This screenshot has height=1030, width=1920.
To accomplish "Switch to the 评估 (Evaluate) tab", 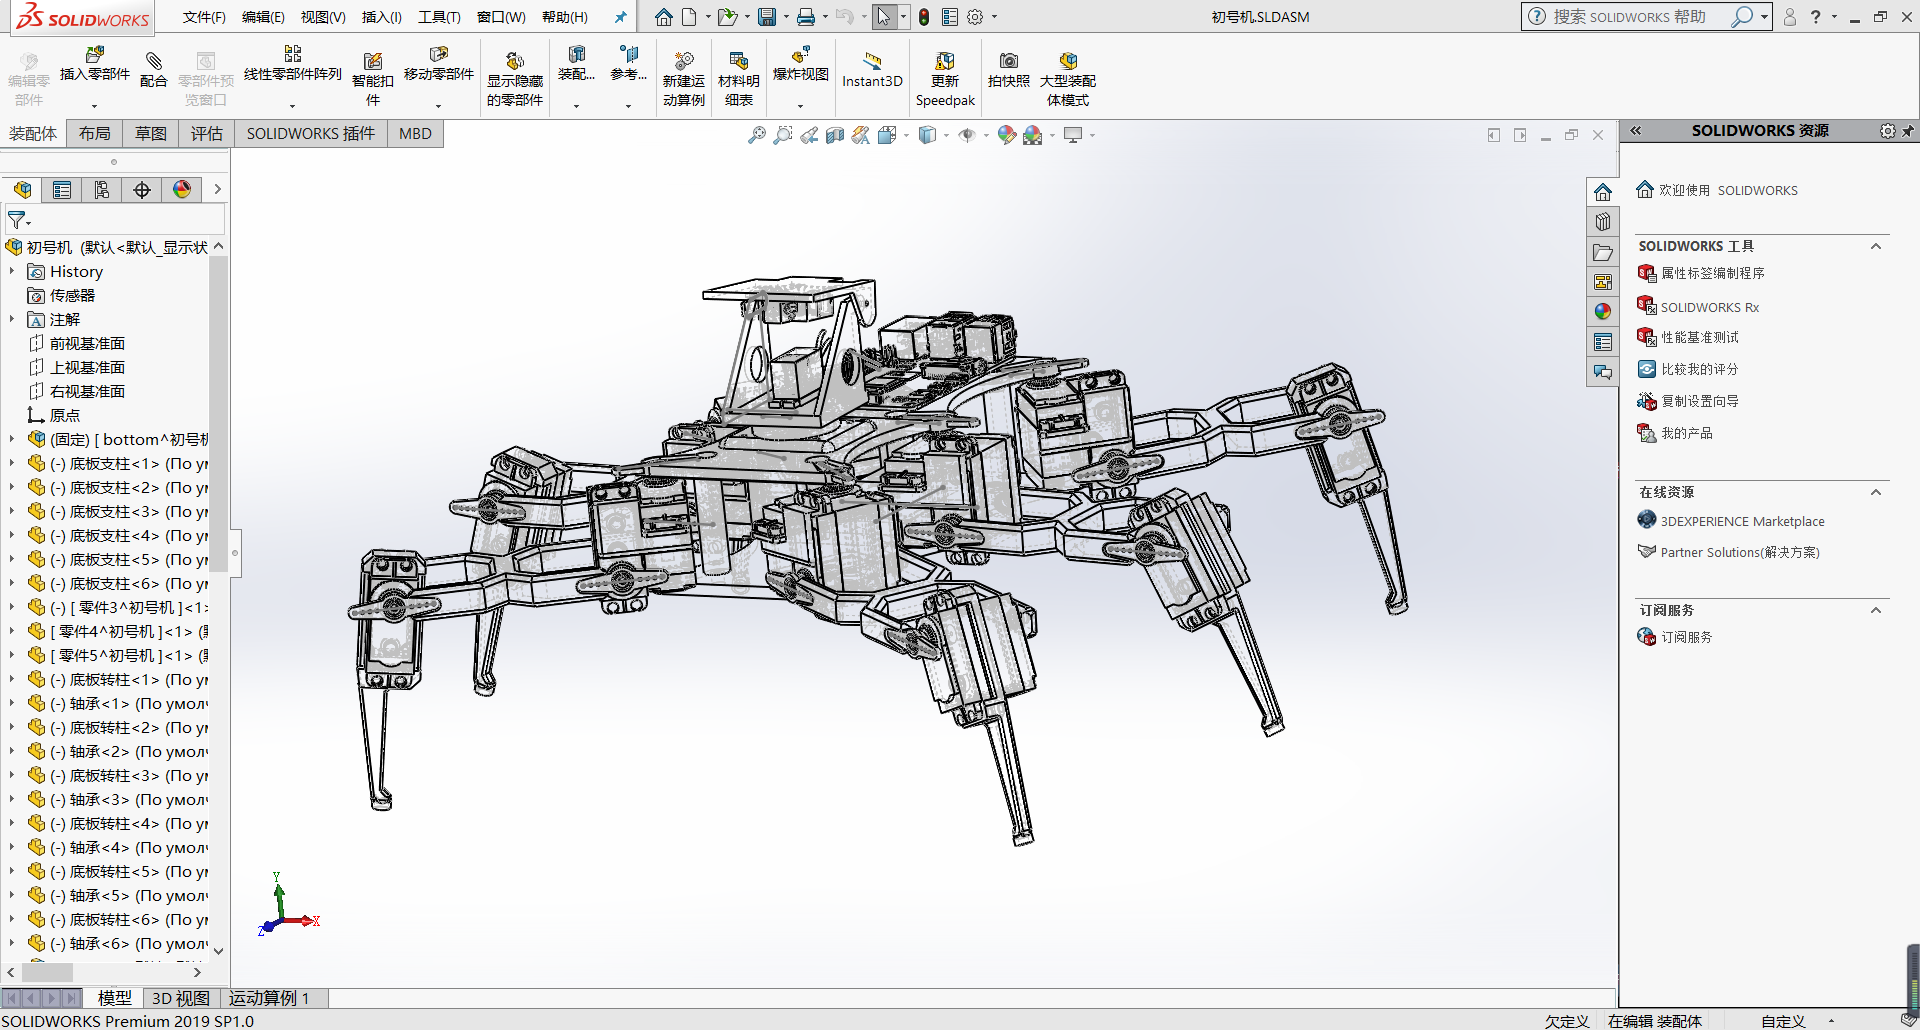I will 207,134.
